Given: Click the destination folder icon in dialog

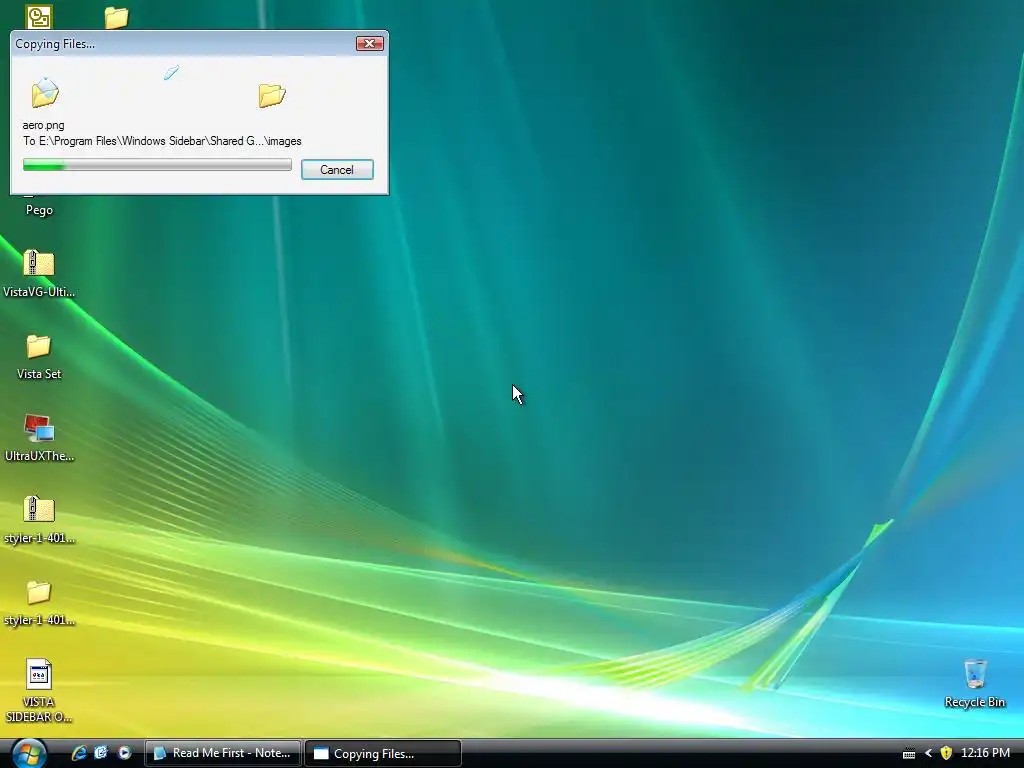Looking at the screenshot, I should (272, 95).
